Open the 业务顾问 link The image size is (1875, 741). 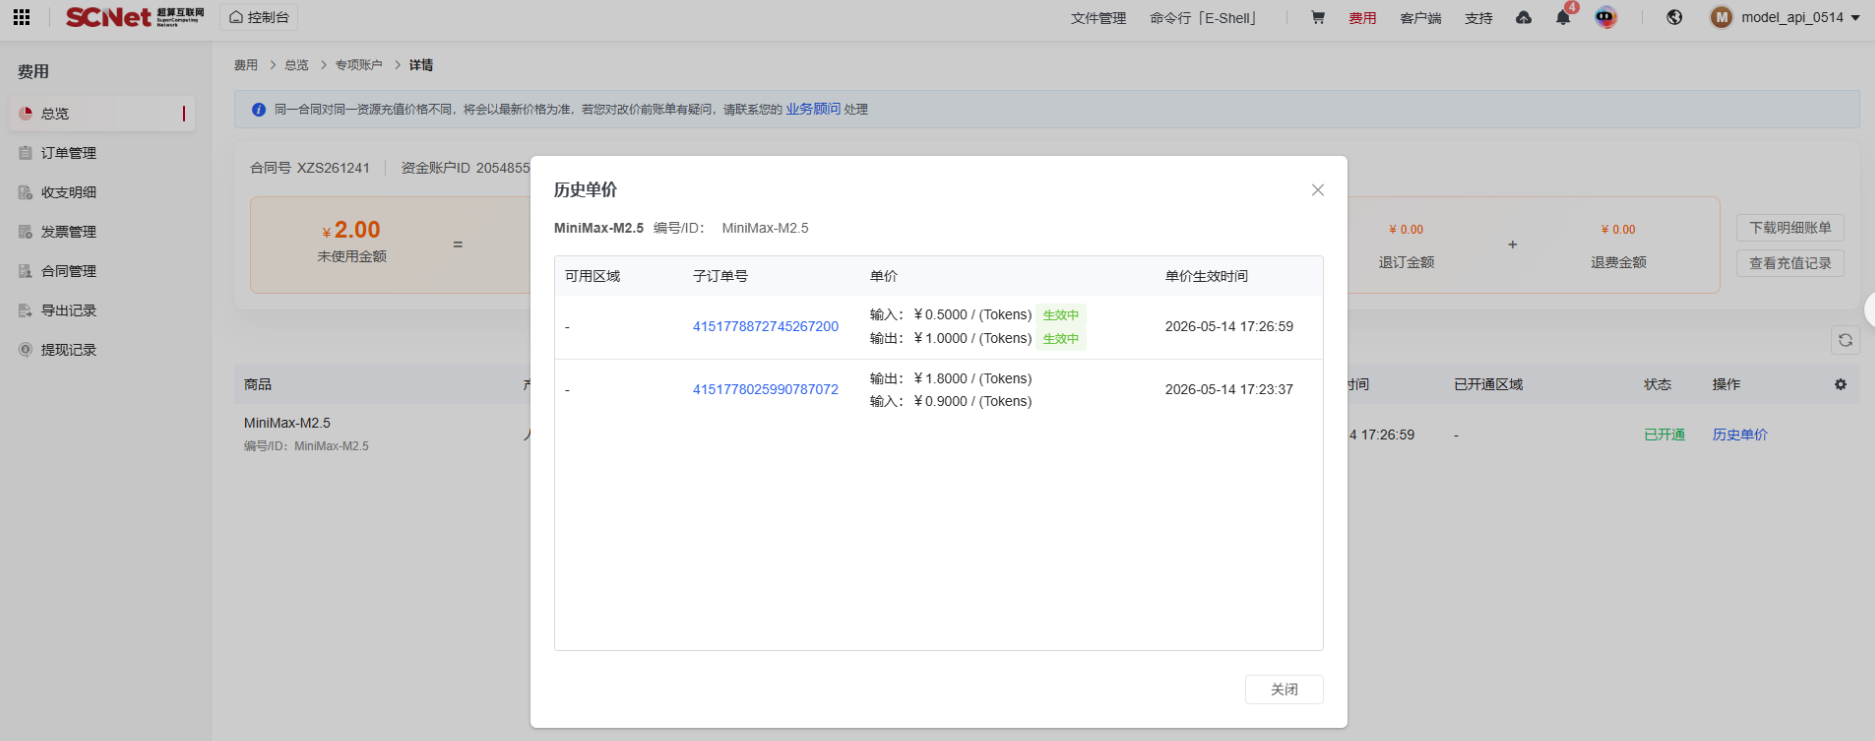point(812,109)
